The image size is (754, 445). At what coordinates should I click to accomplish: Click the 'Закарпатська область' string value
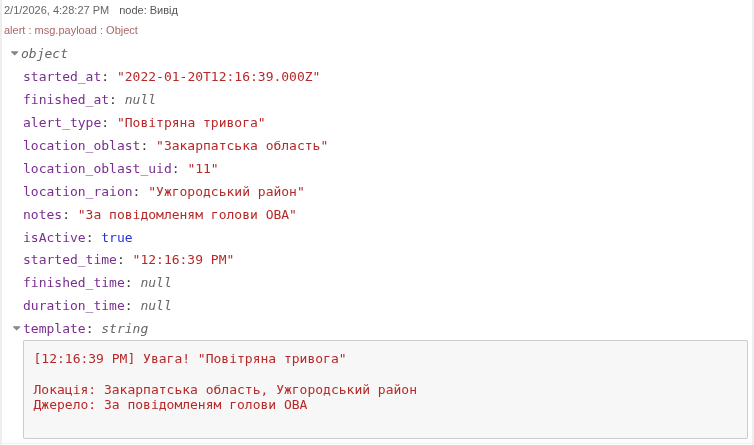(242, 146)
